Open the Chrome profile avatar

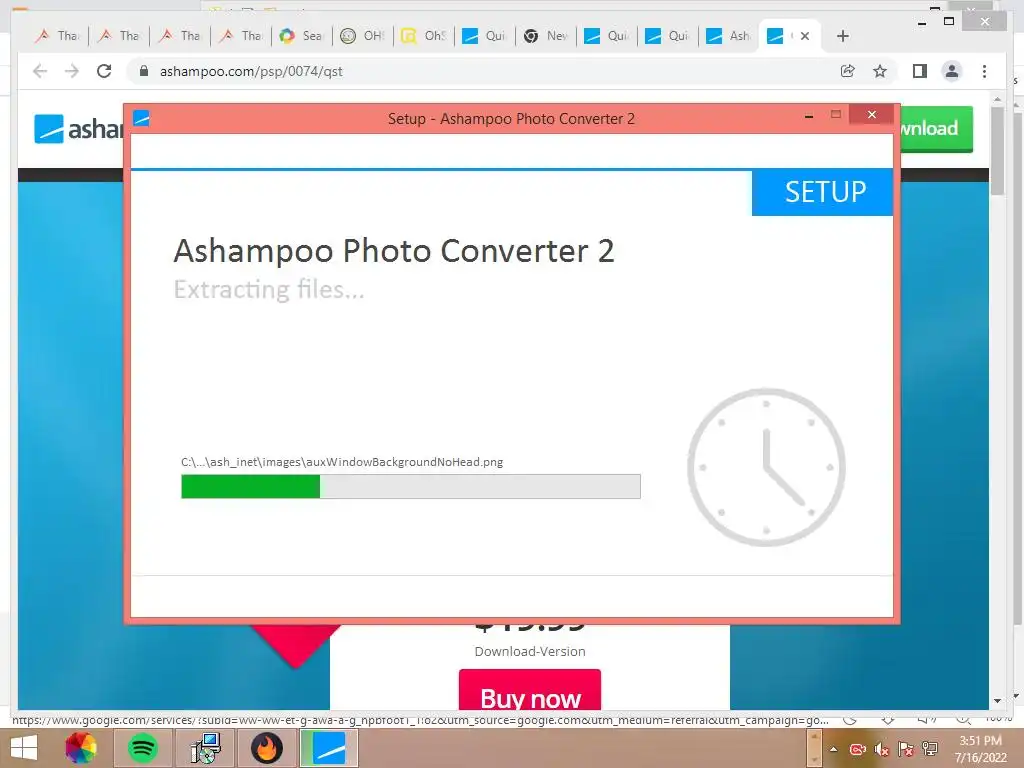pyautogui.click(x=952, y=71)
